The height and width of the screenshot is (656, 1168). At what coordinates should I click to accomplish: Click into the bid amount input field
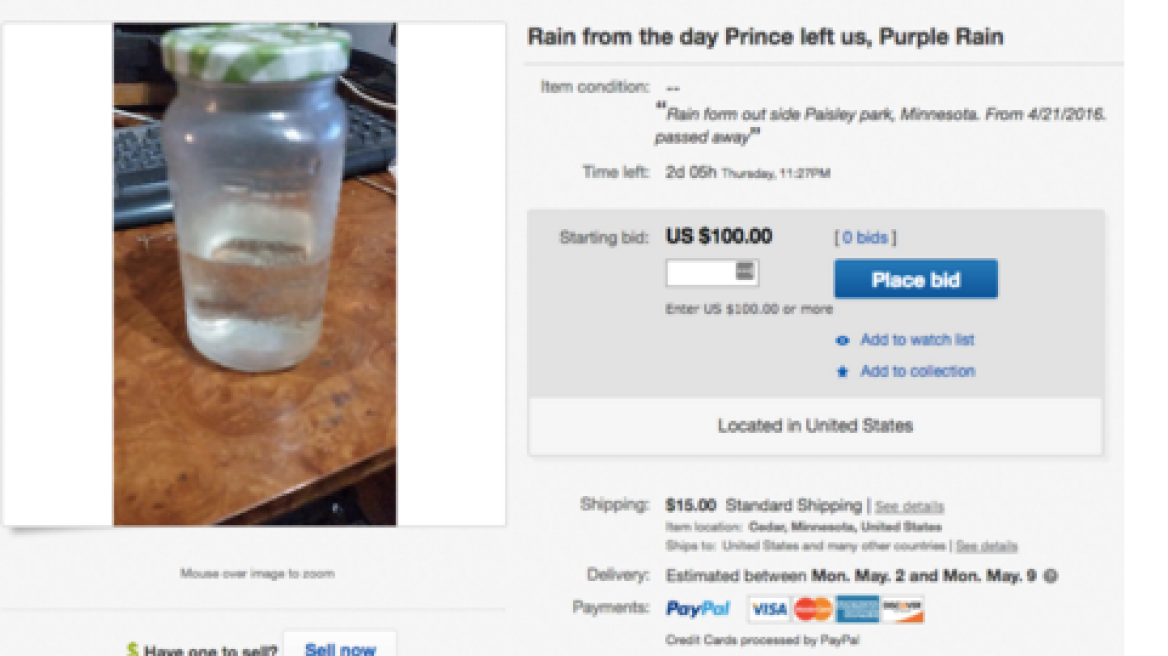point(700,272)
